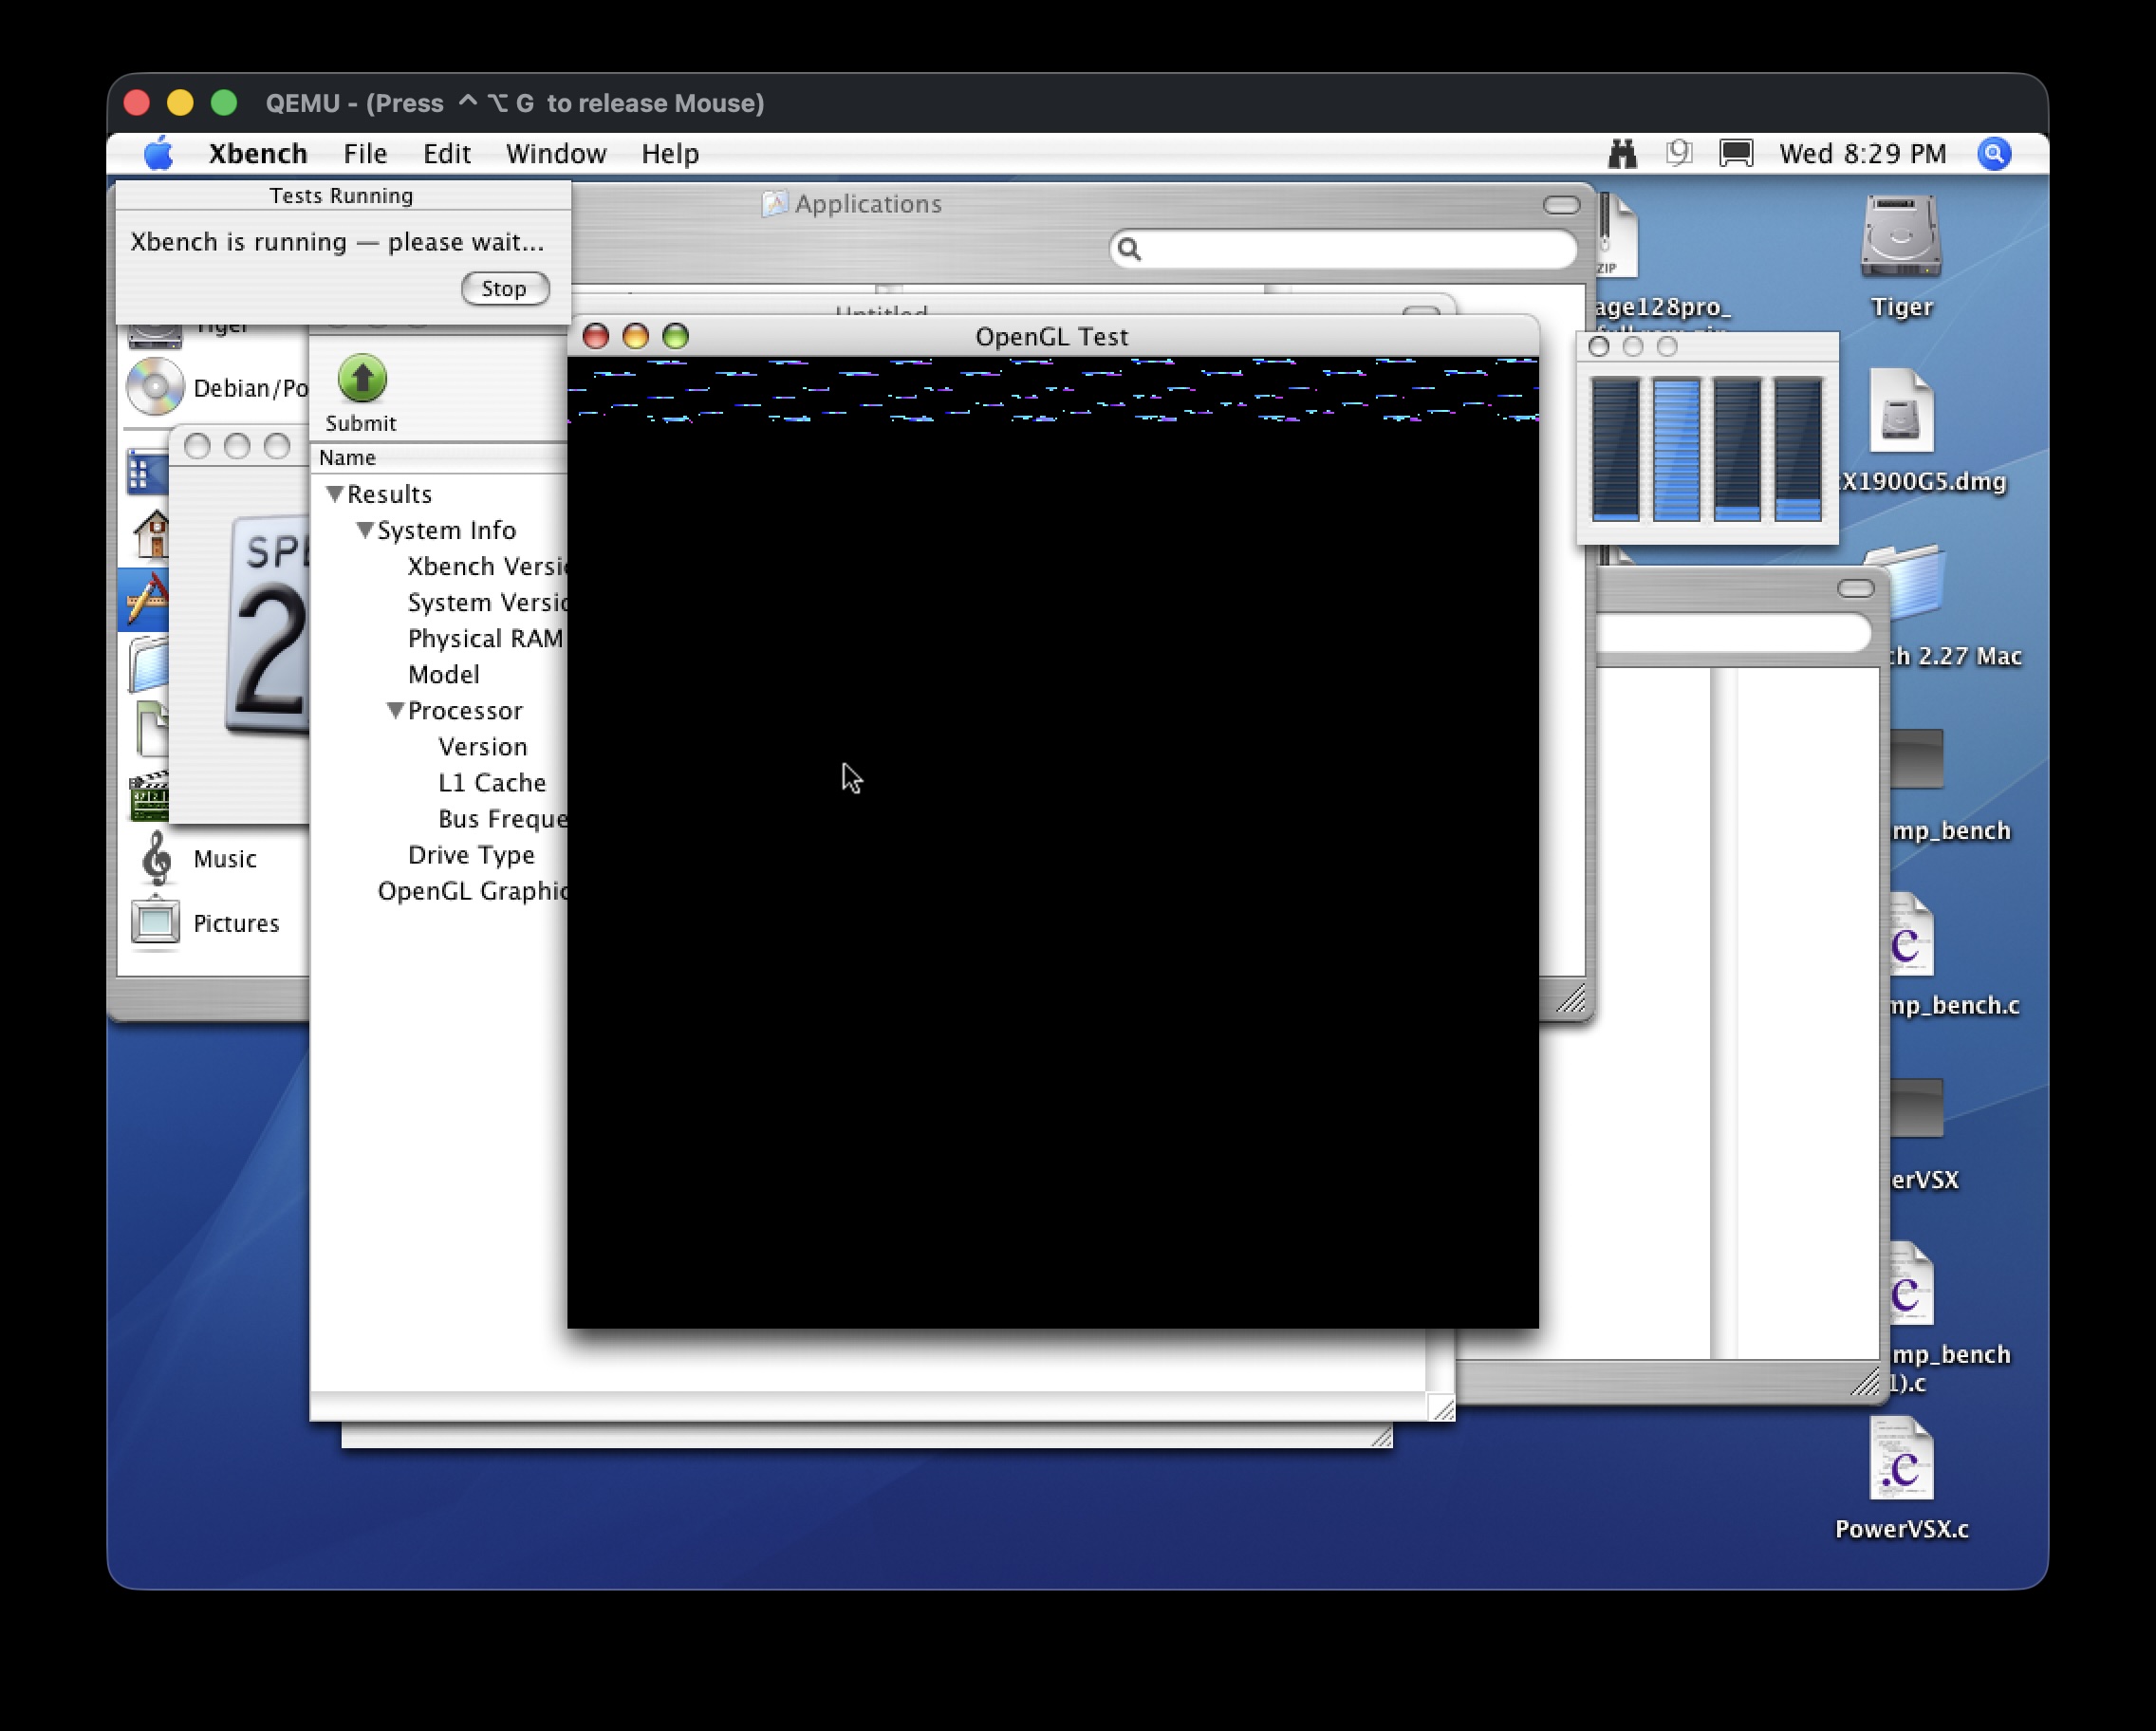Click the binoculars icon in the menu bar
2156x1731 pixels.
point(1622,154)
